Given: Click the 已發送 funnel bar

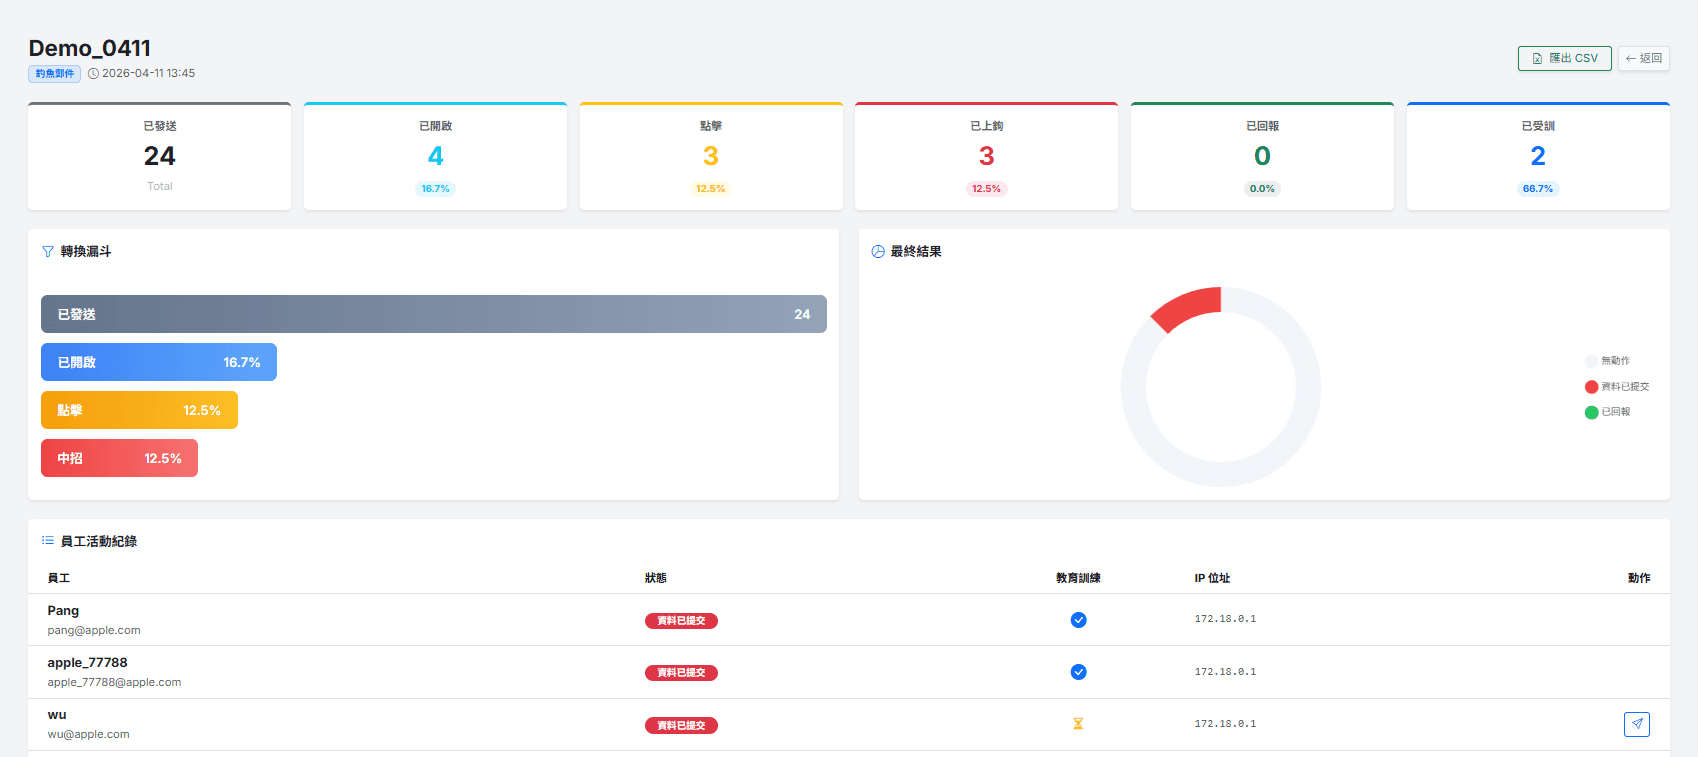Looking at the screenshot, I should click(434, 314).
